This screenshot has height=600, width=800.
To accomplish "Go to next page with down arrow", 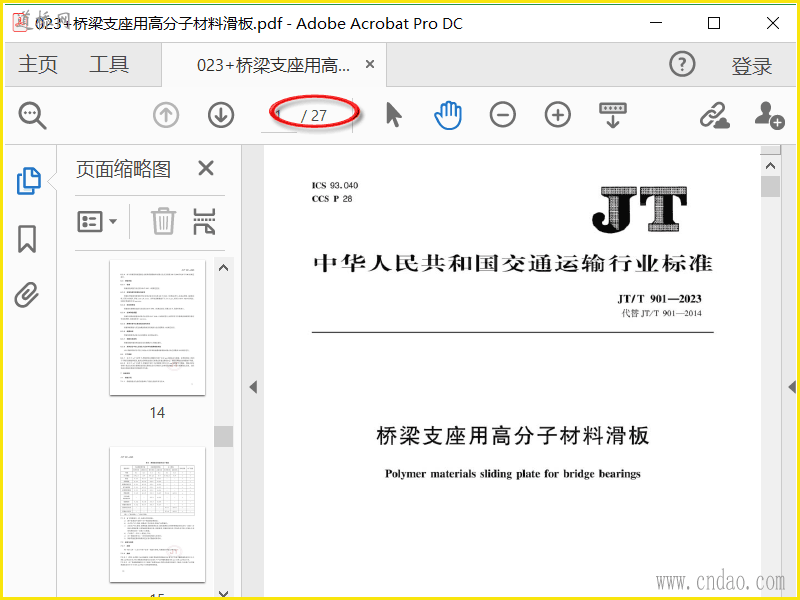I will coord(221,115).
